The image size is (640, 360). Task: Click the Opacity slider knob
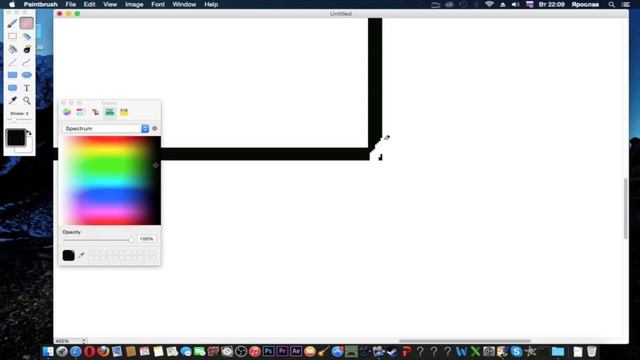(131, 240)
